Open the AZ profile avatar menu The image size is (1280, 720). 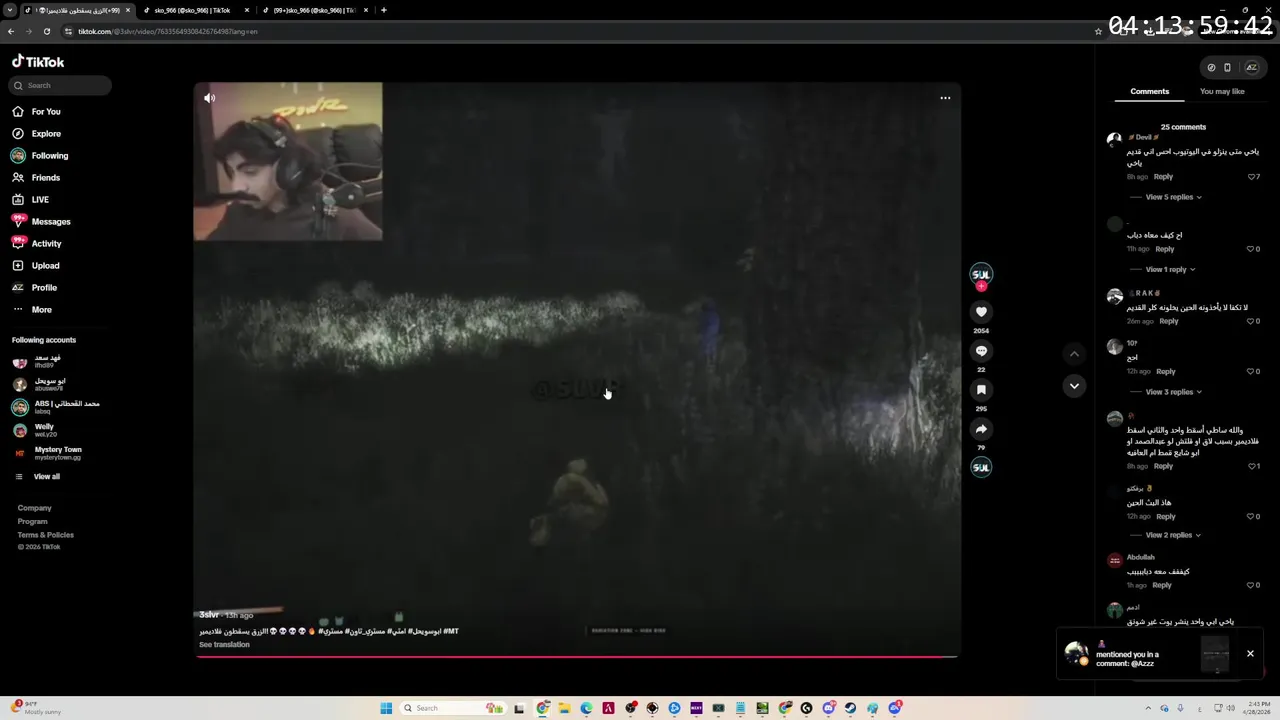pyautogui.click(x=1251, y=68)
